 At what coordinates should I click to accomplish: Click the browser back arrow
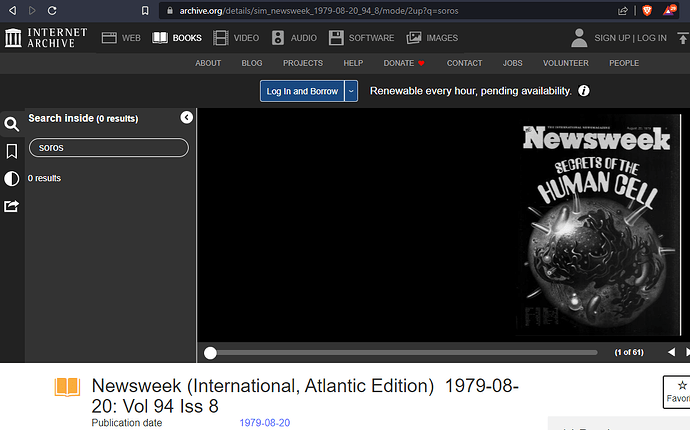(x=13, y=11)
